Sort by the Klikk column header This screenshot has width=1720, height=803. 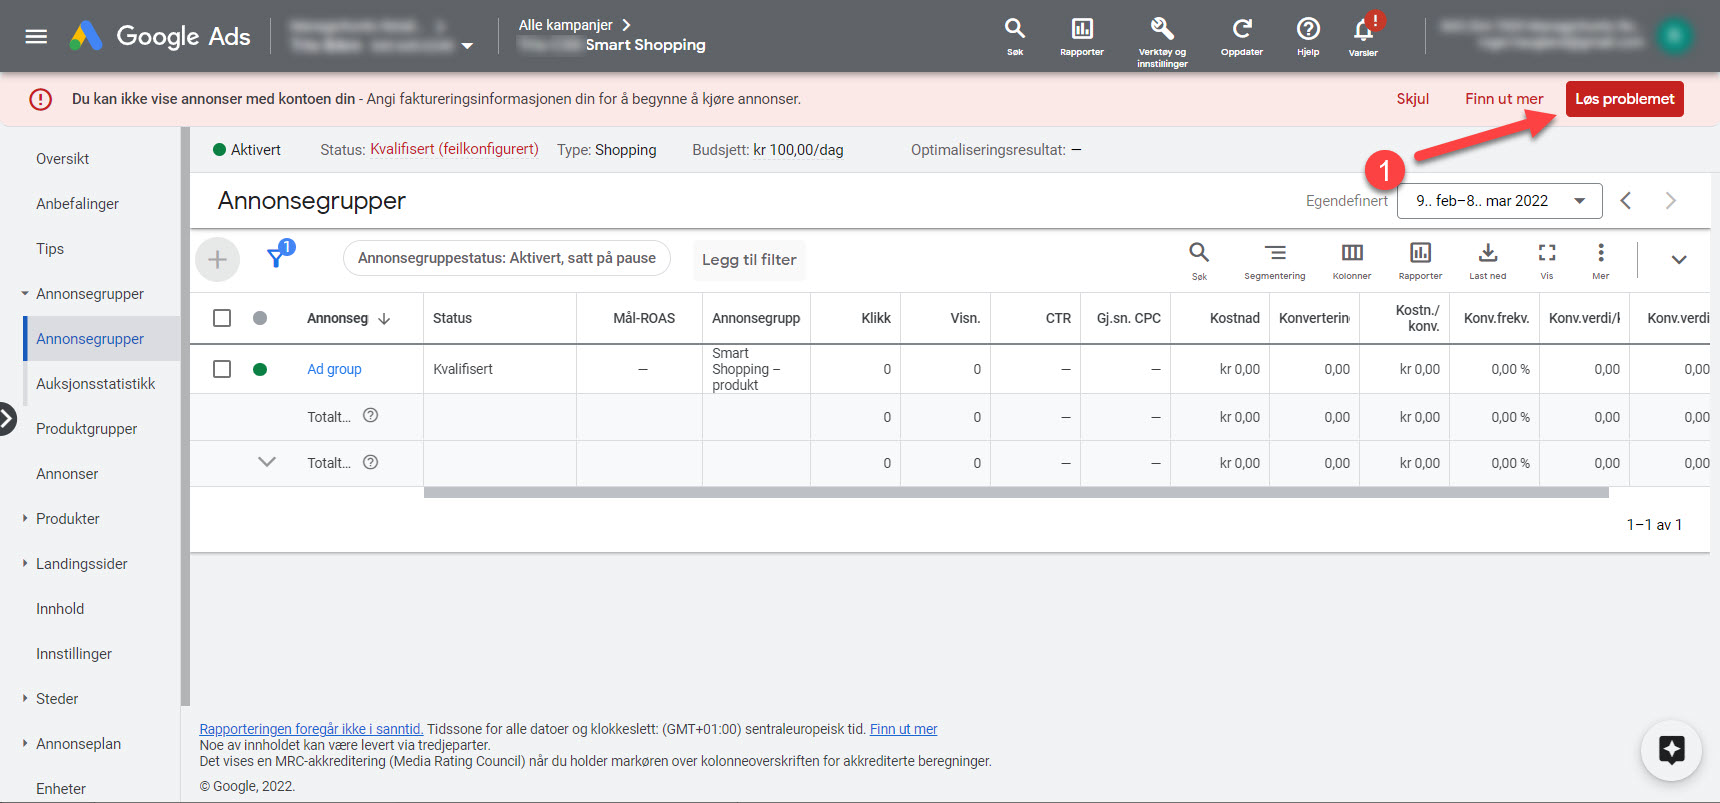point(876,318)
